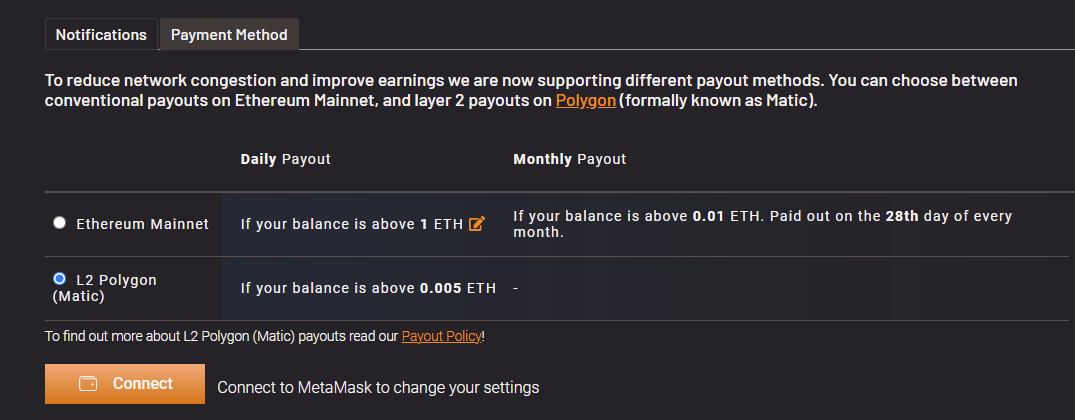This screenshot has width=1075, height=420.
Task: Click the Ethereum Mainnet label text
Action: (143, 224)
